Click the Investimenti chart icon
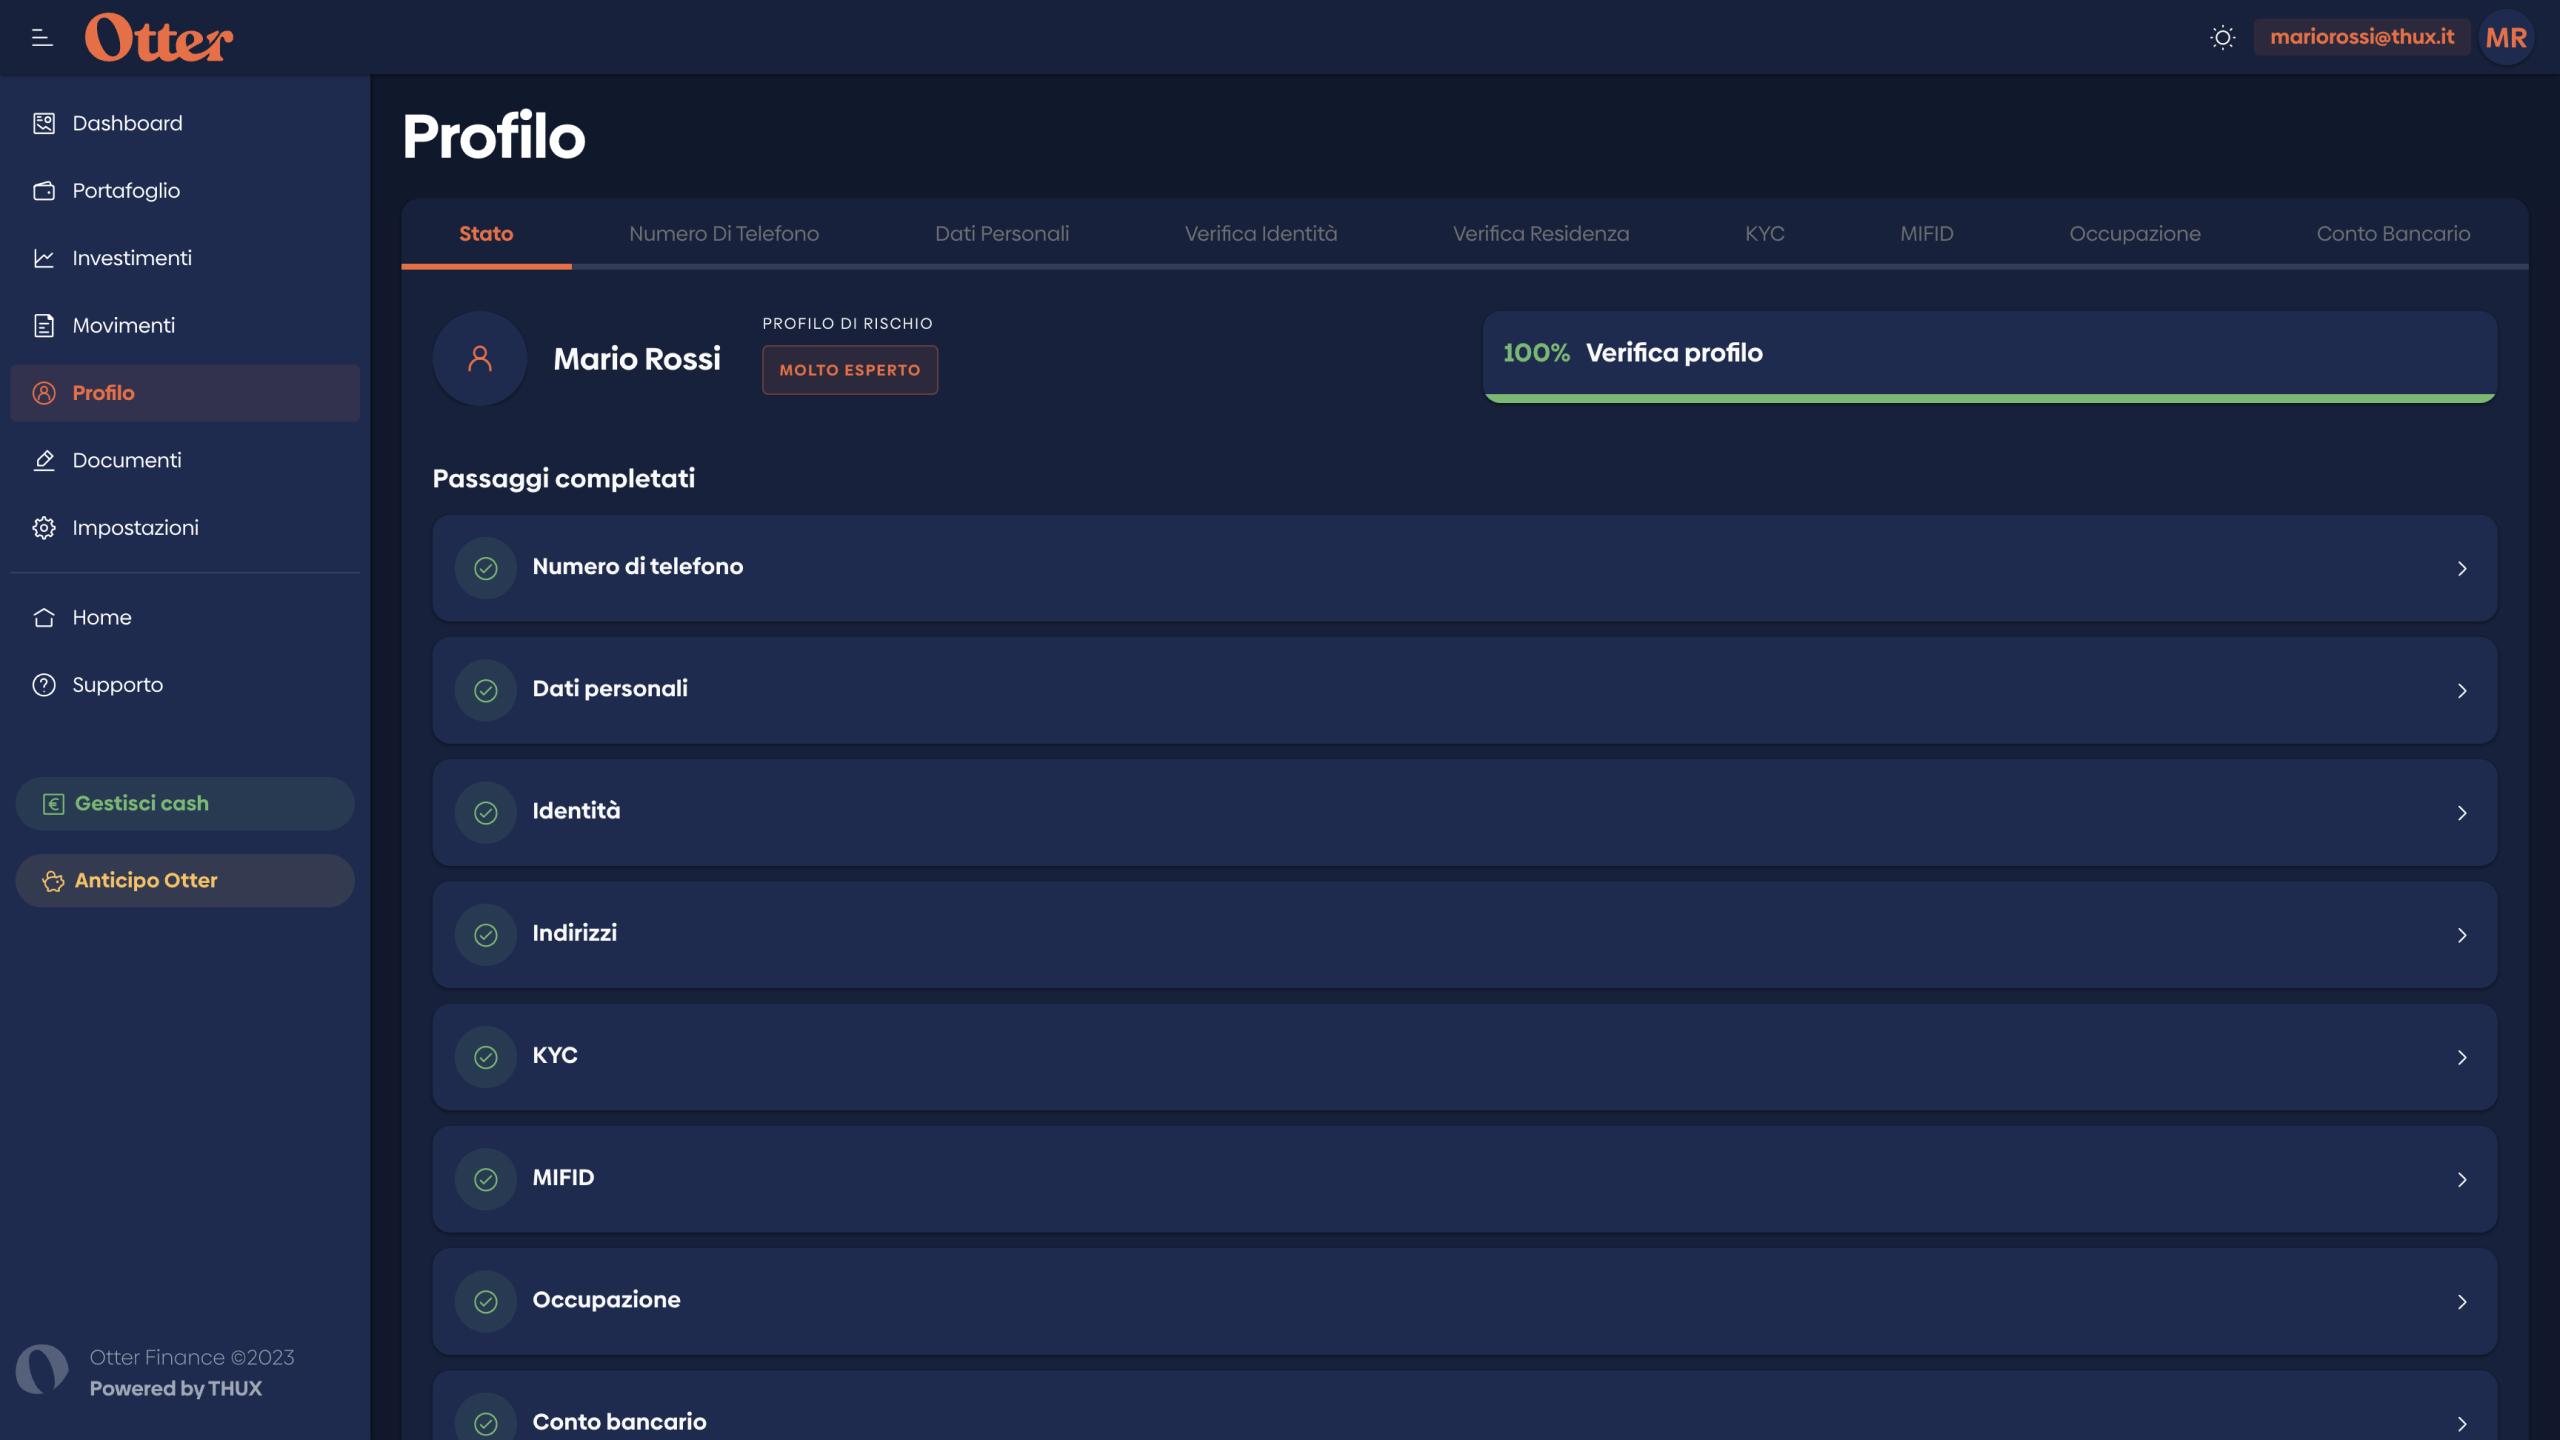Screen dimensions: 2560x1440 [44, 258]
